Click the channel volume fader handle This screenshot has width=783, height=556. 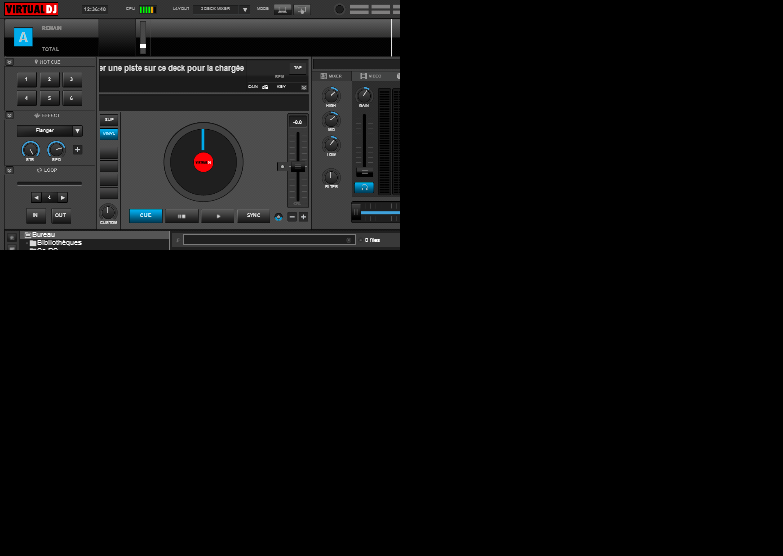pyautogui.click(x=364, y=172)
